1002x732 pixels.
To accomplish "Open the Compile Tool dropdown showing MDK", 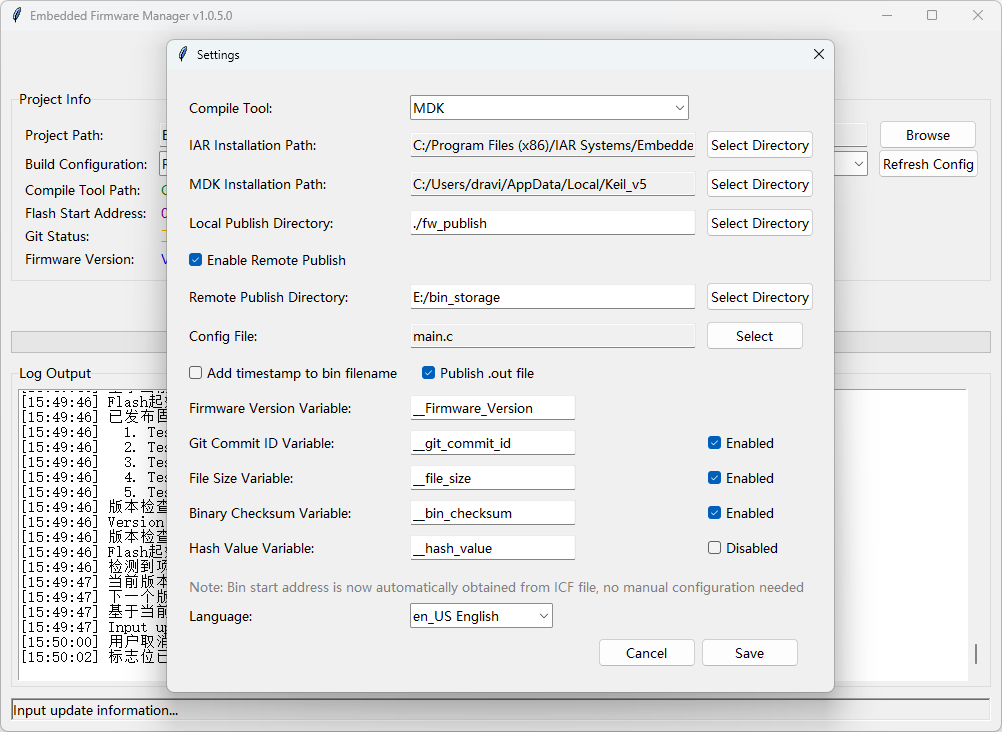I will [x=549, y=108].
